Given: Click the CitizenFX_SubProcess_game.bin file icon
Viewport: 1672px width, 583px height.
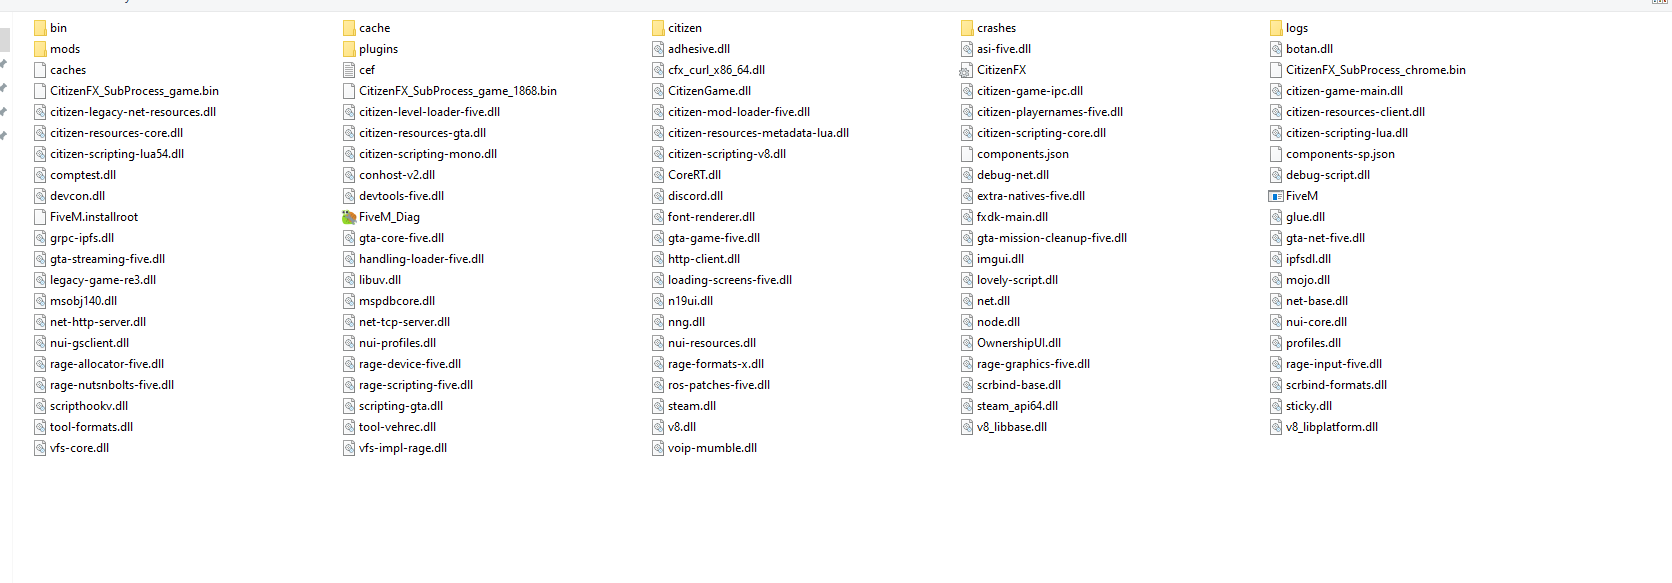Looking at the screenshot, I should pos(40,91).
